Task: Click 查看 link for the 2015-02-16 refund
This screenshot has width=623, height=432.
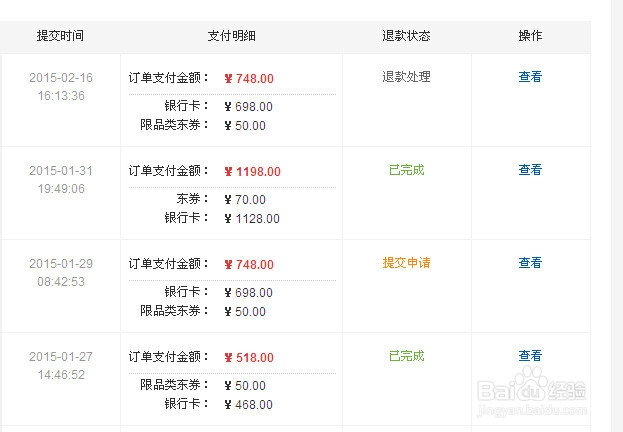Action: (x=530, y=77)
